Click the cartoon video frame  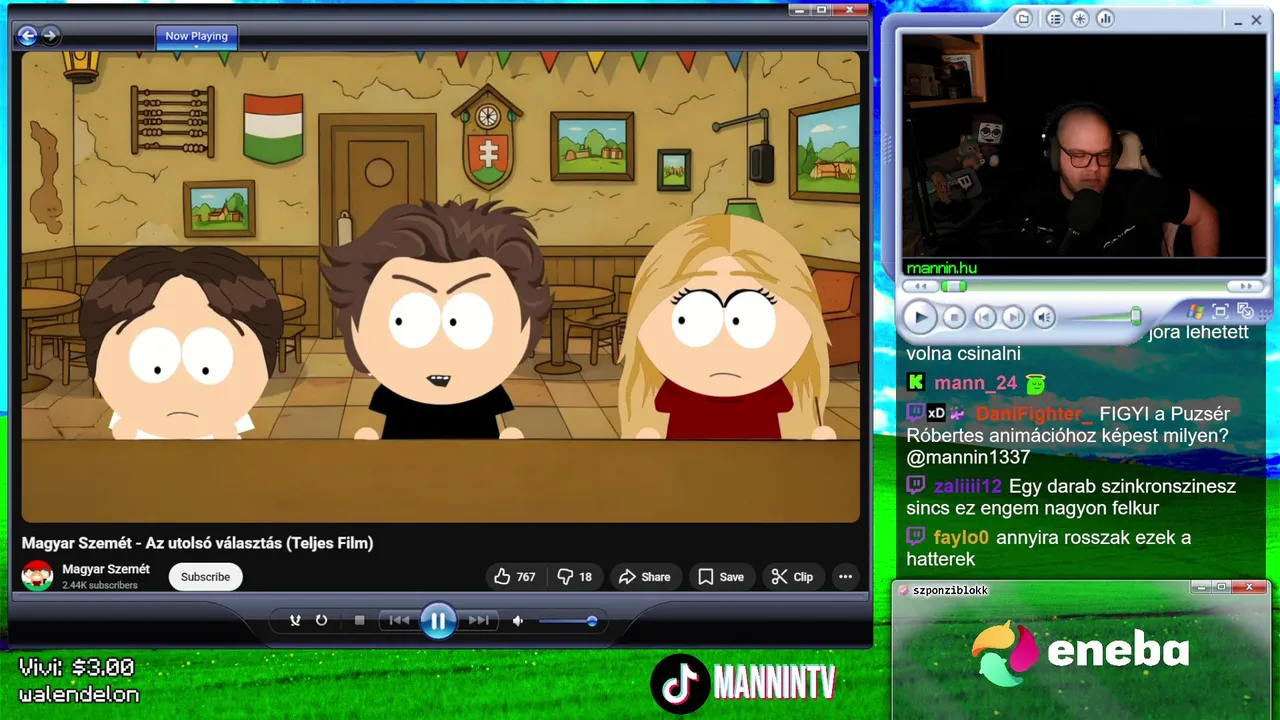pyautogui.click(x=440, y=287)
